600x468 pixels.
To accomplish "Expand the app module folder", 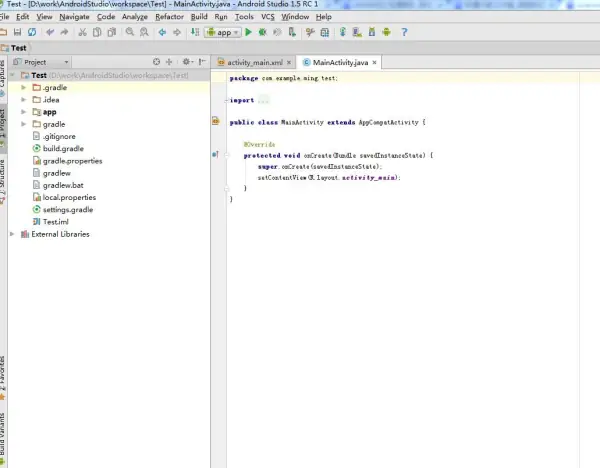I will (24, 112).
